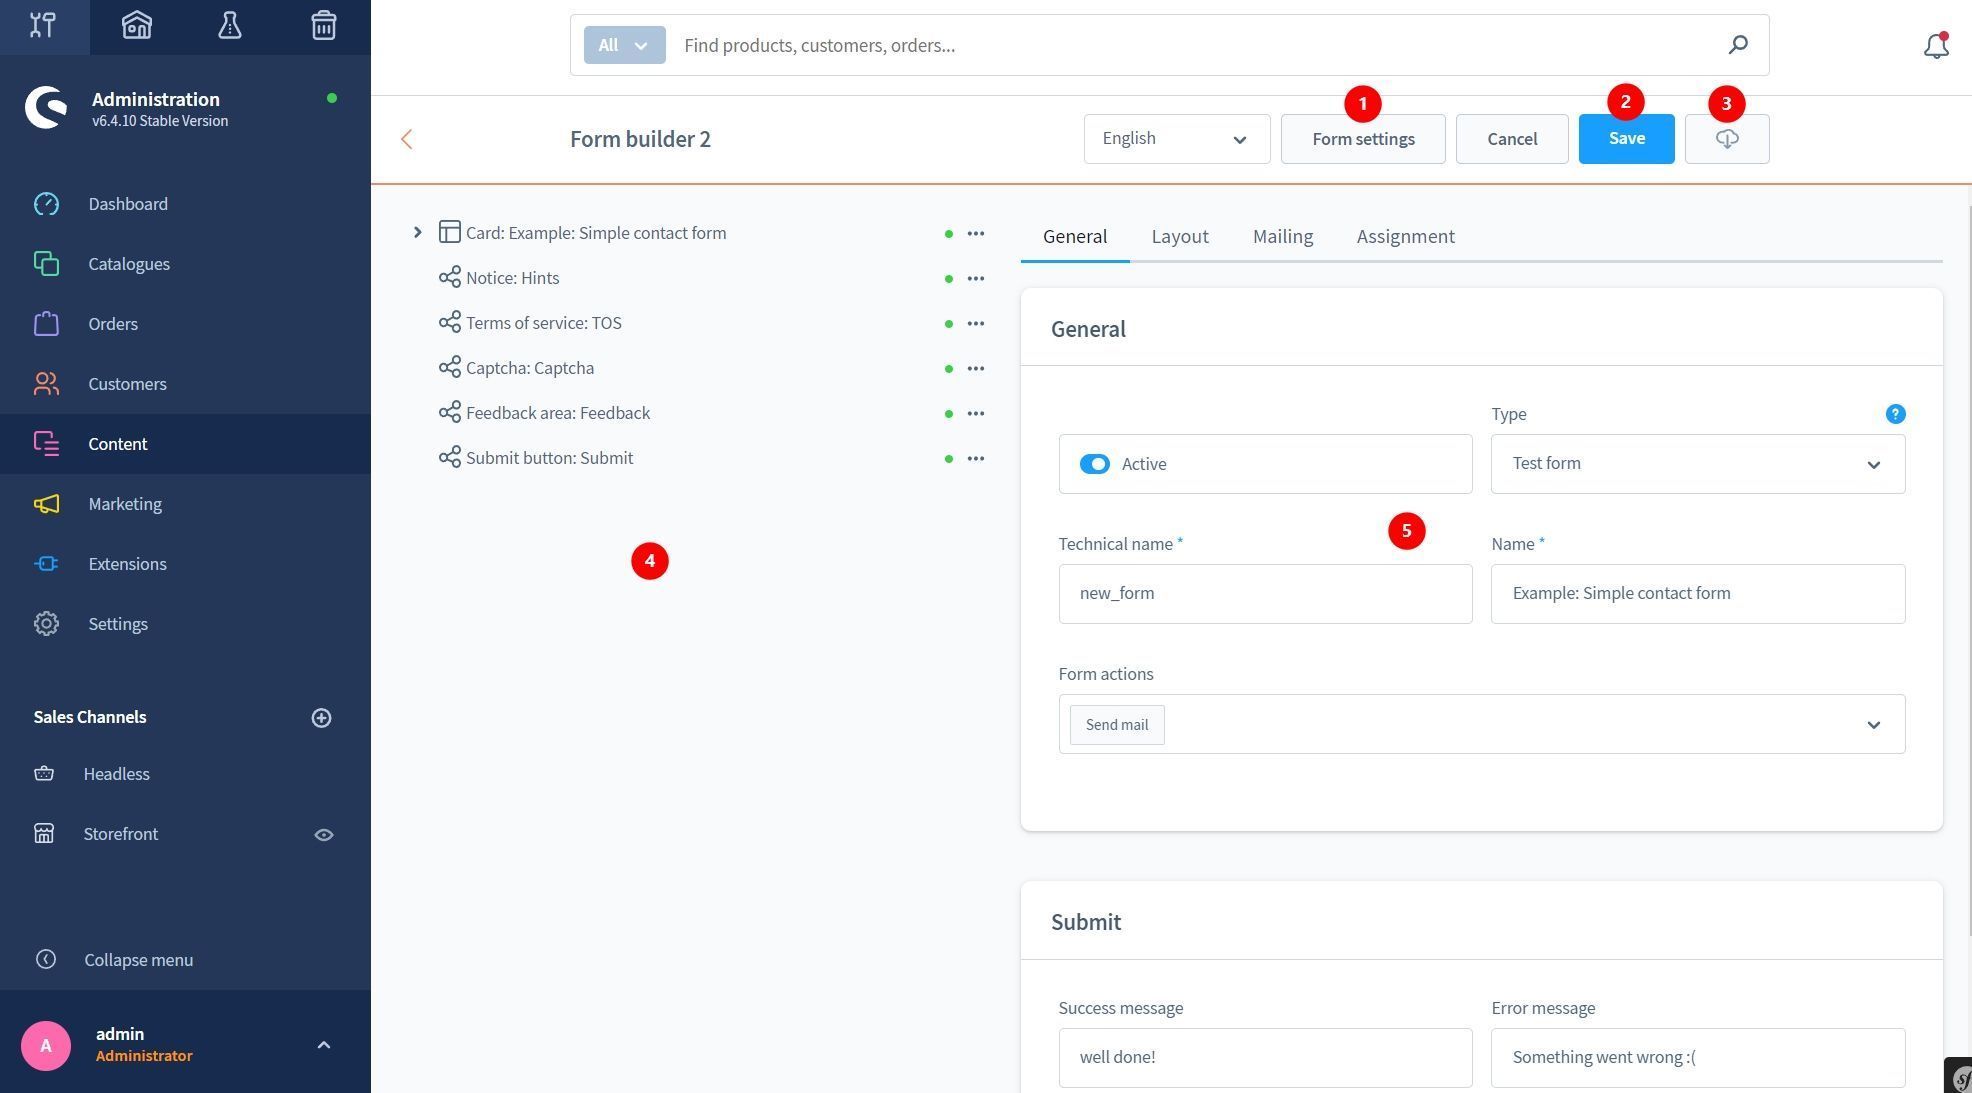The width and height of the screenshot is (1972, 1093).
Task: Open three-dots menu for Submit button element
Action: (975, 459)
